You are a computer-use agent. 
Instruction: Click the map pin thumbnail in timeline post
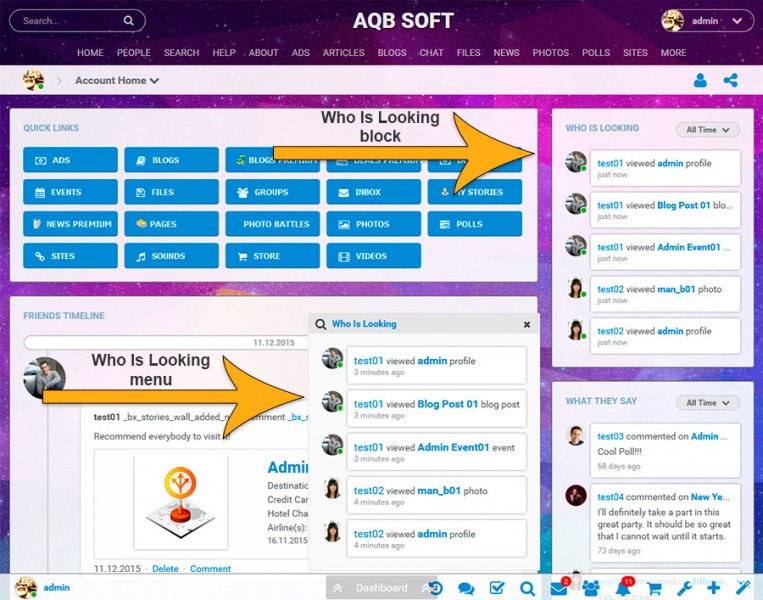181,502
